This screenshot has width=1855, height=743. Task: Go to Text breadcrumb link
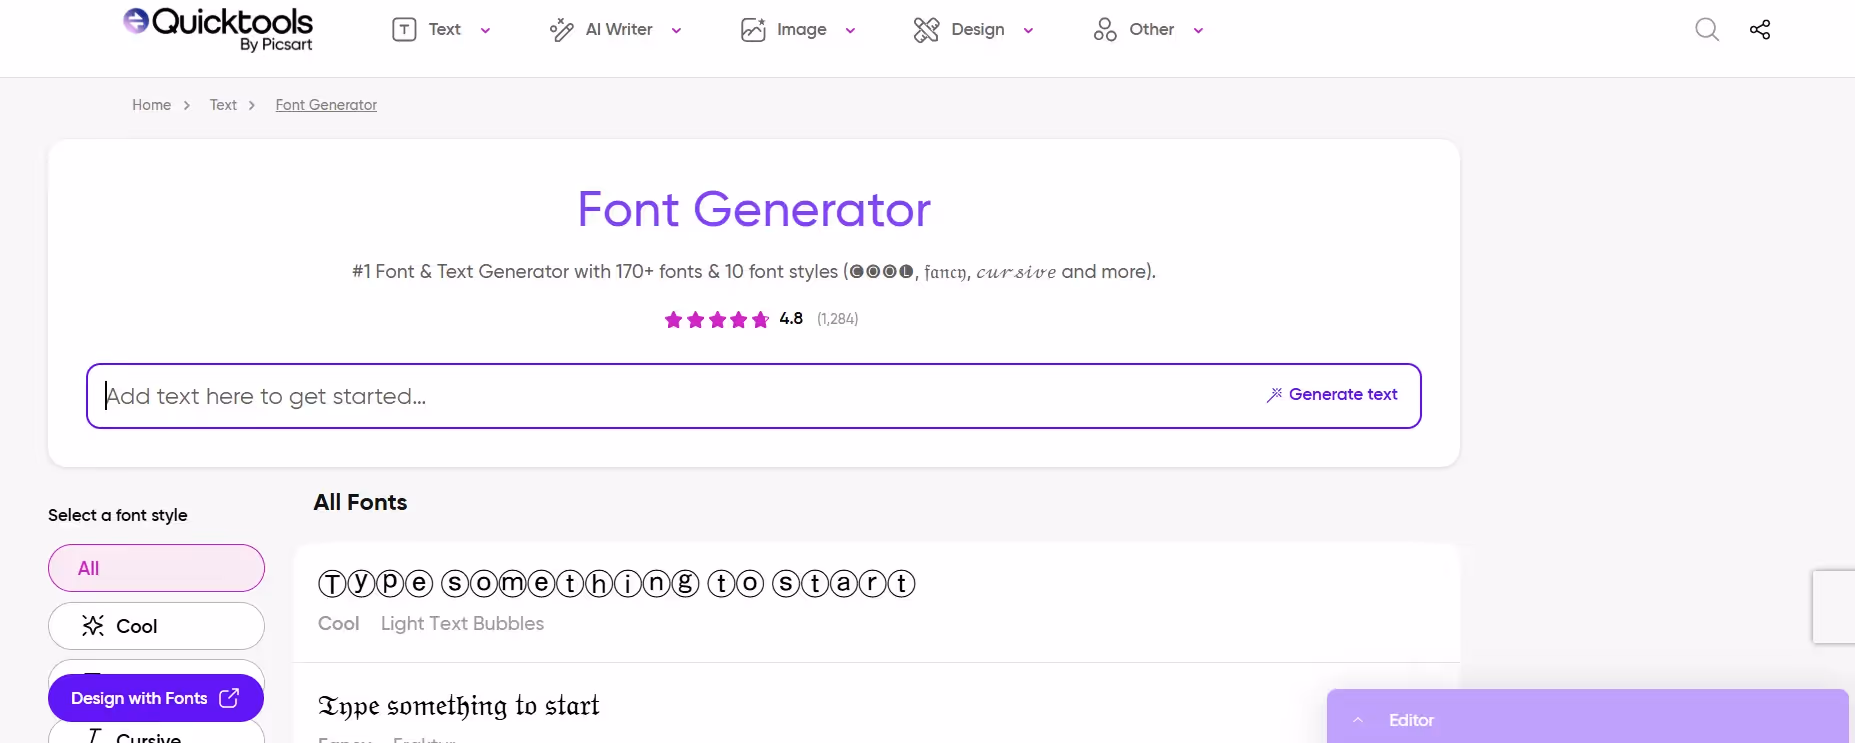223,105
